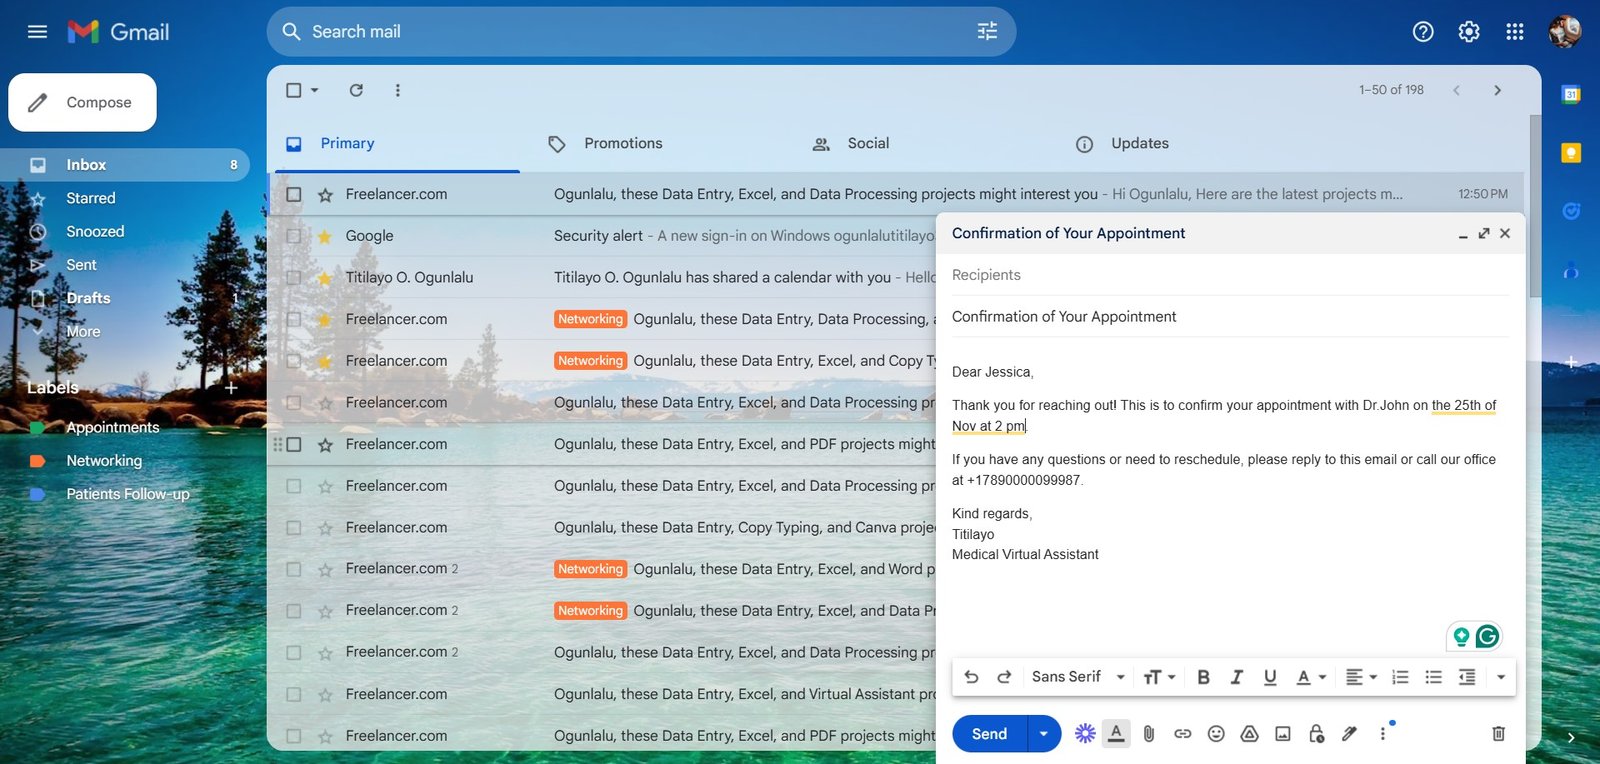Open the Google account avatar
This screenshot has height=764, width=1600.
1565,32
